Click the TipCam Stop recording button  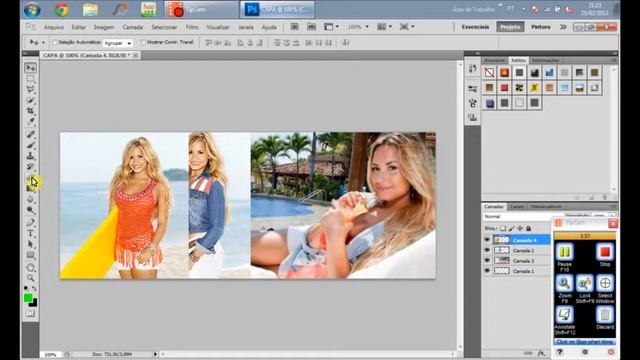coord(604,252)
